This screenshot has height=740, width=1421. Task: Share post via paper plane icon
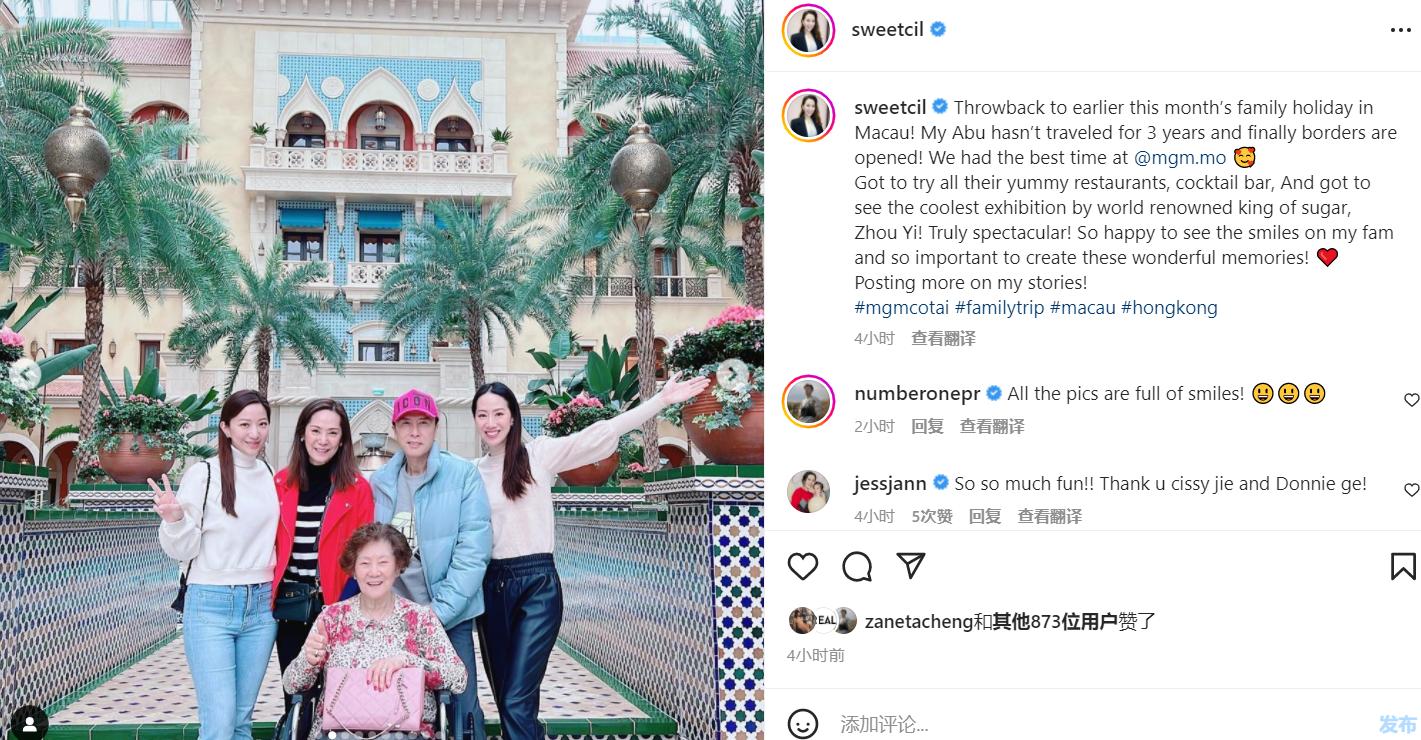(x=910, y=566)
